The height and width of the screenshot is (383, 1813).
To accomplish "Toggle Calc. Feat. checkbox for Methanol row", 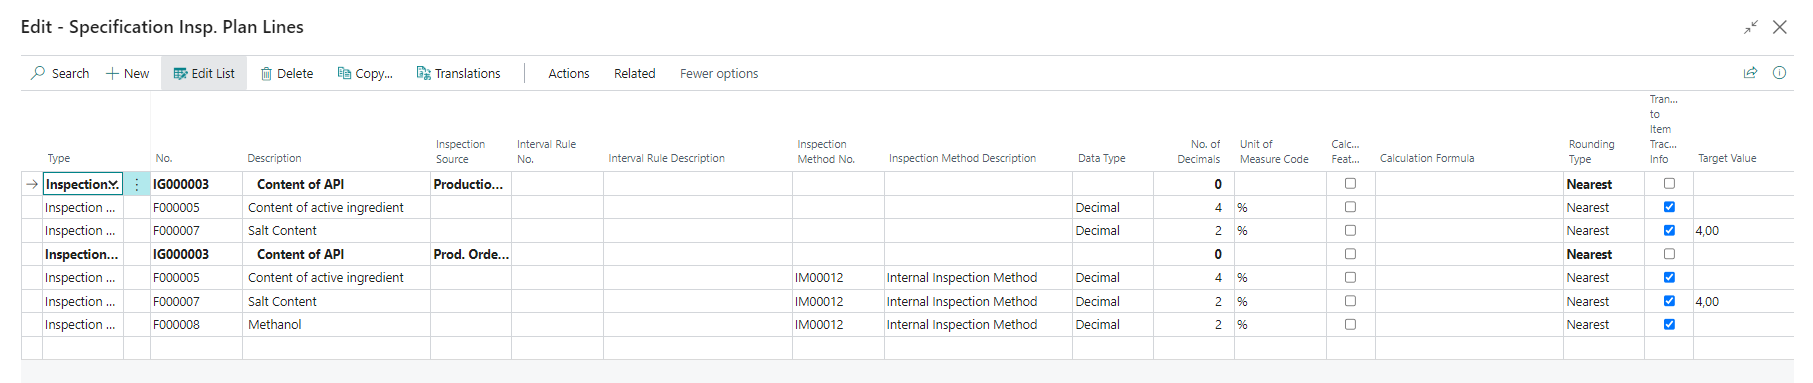I will [x=1350, y=324].
